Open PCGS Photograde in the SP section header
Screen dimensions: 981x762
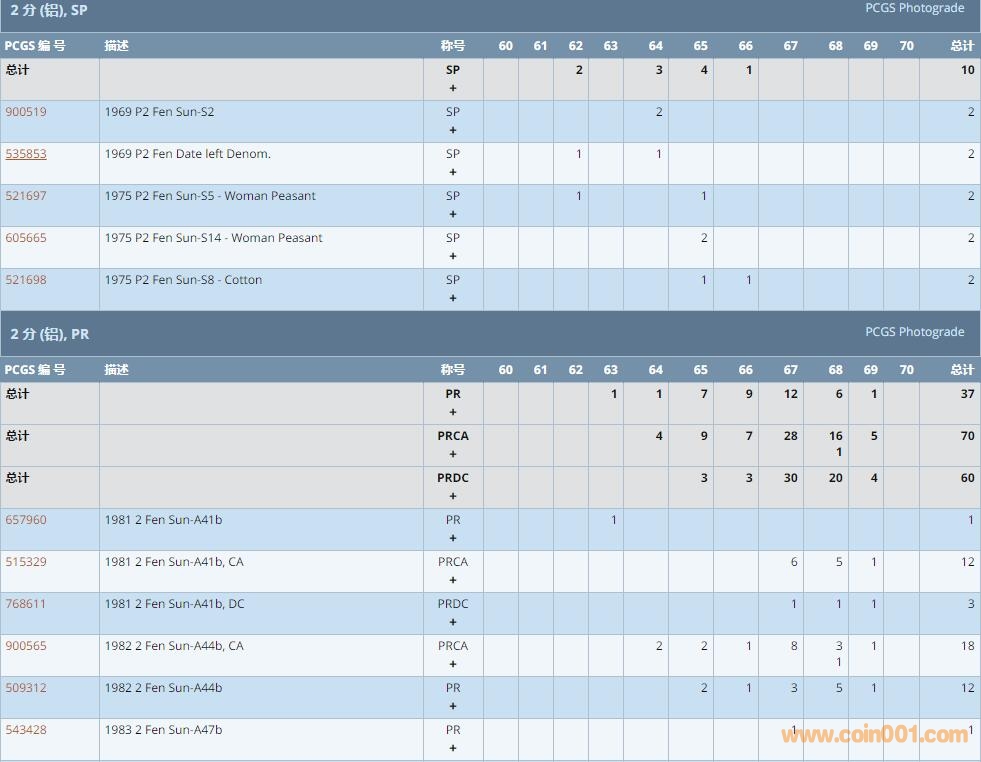click(x=914, y=8)
